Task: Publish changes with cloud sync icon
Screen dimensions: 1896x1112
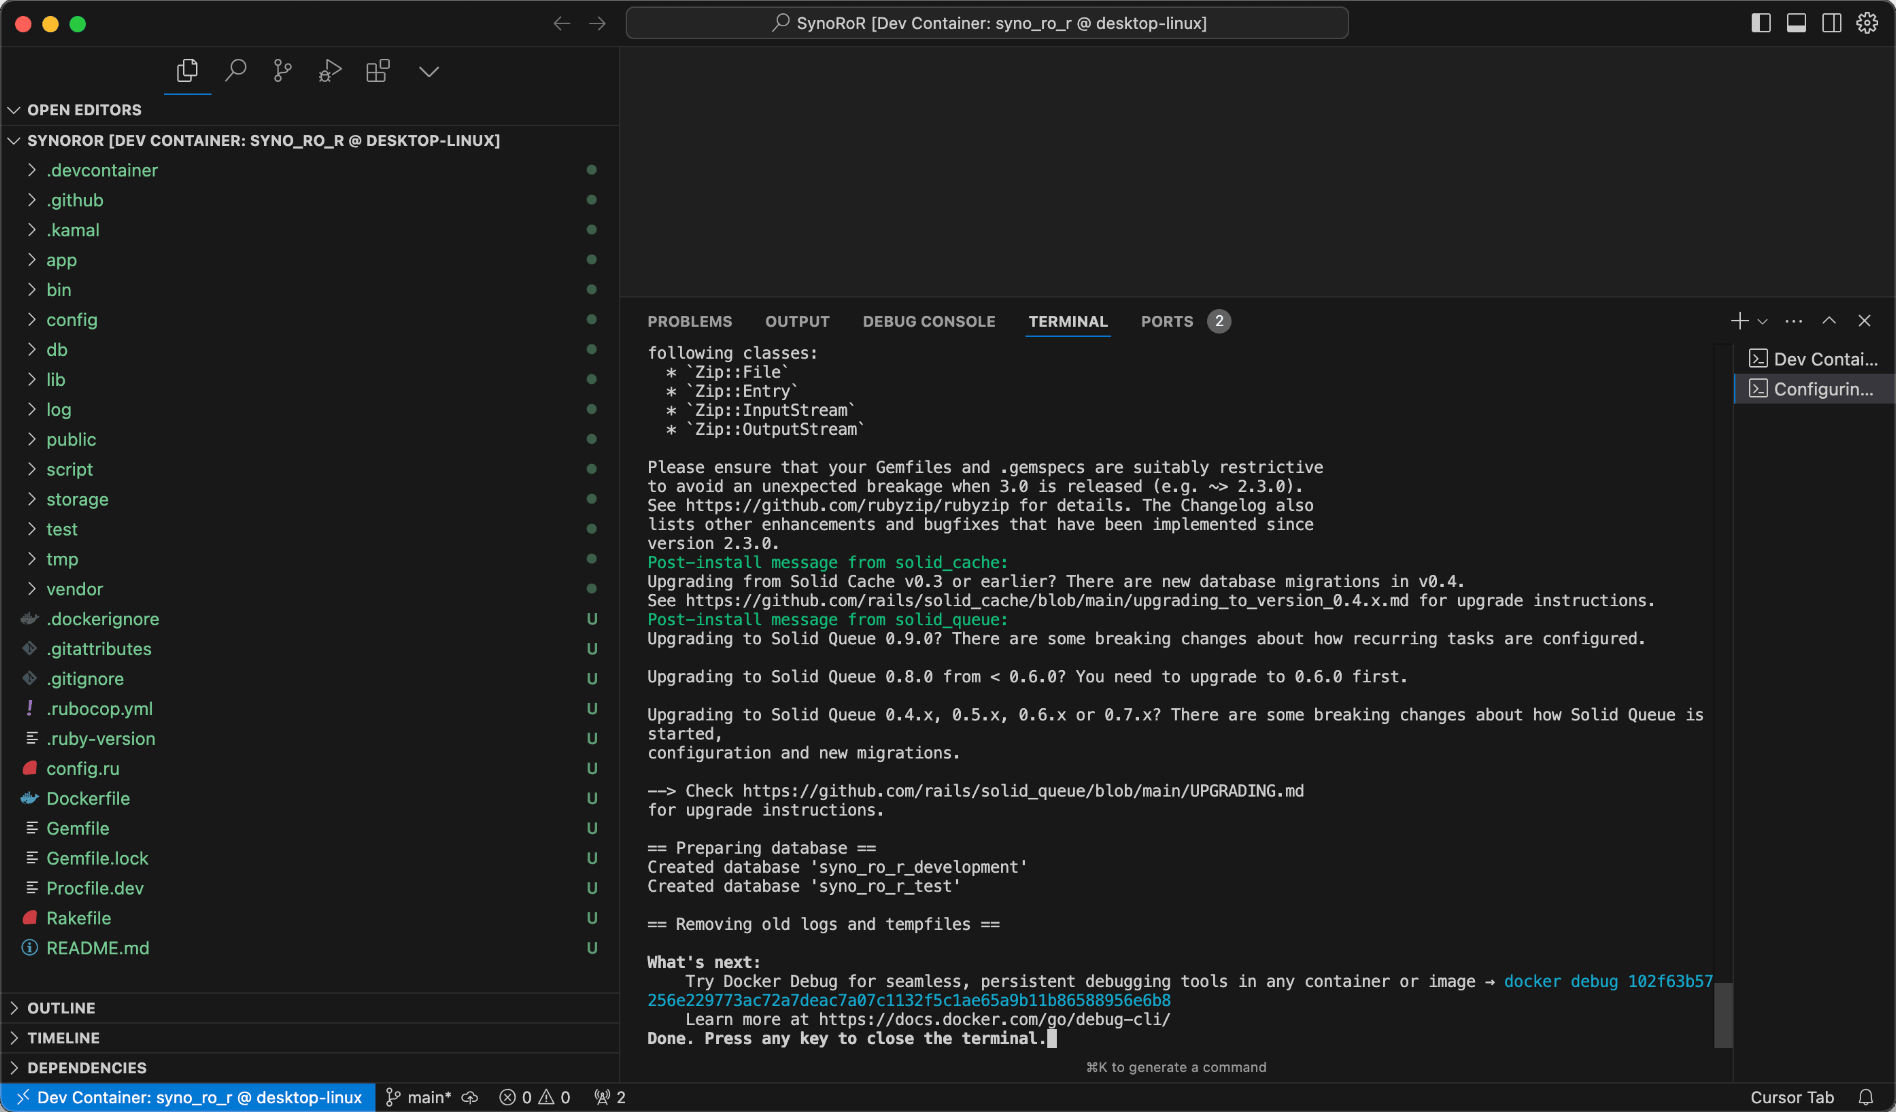Action: click(469, 1097)
